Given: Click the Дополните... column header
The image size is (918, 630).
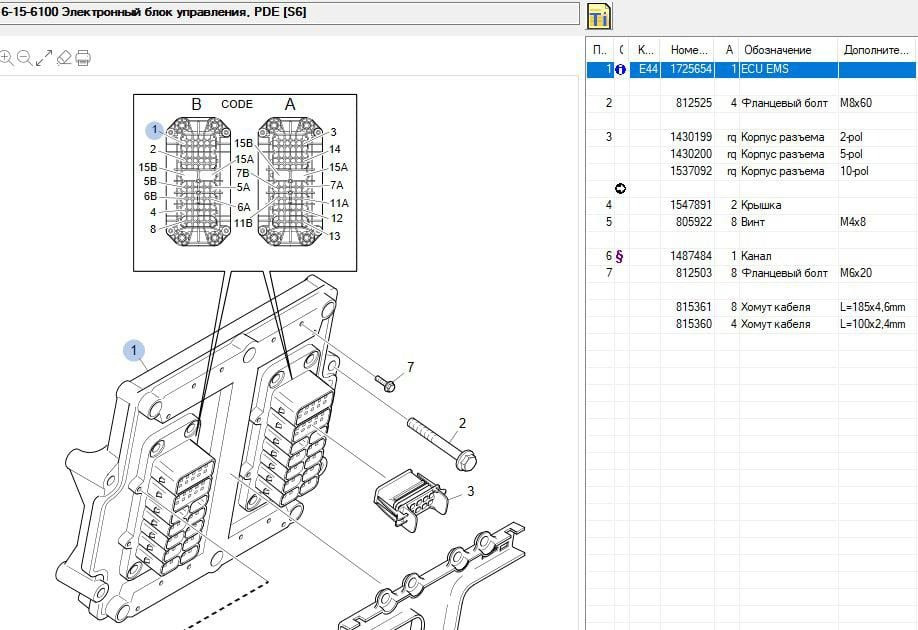Looking at the screenshot, I should pyautogui.click(x=876, y=50).
